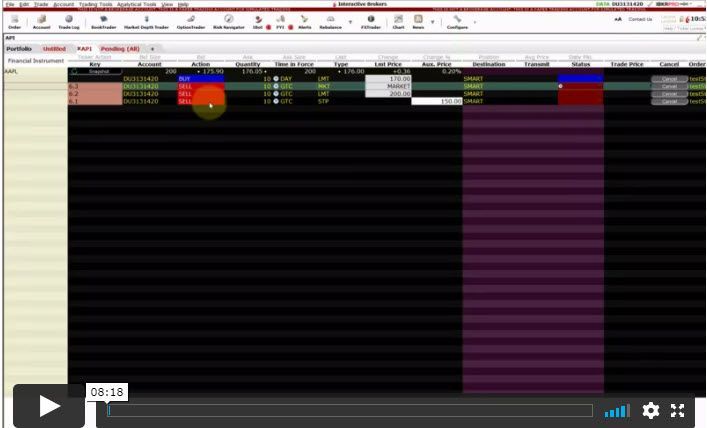Open the Trade menu
Image resolution: width=707 pixels, height=428 pixels.
41,4
